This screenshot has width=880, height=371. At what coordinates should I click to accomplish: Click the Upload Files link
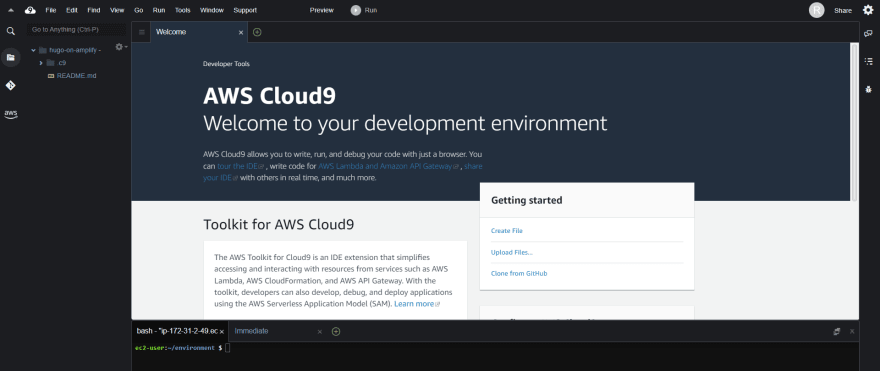[x=512, y=252]
